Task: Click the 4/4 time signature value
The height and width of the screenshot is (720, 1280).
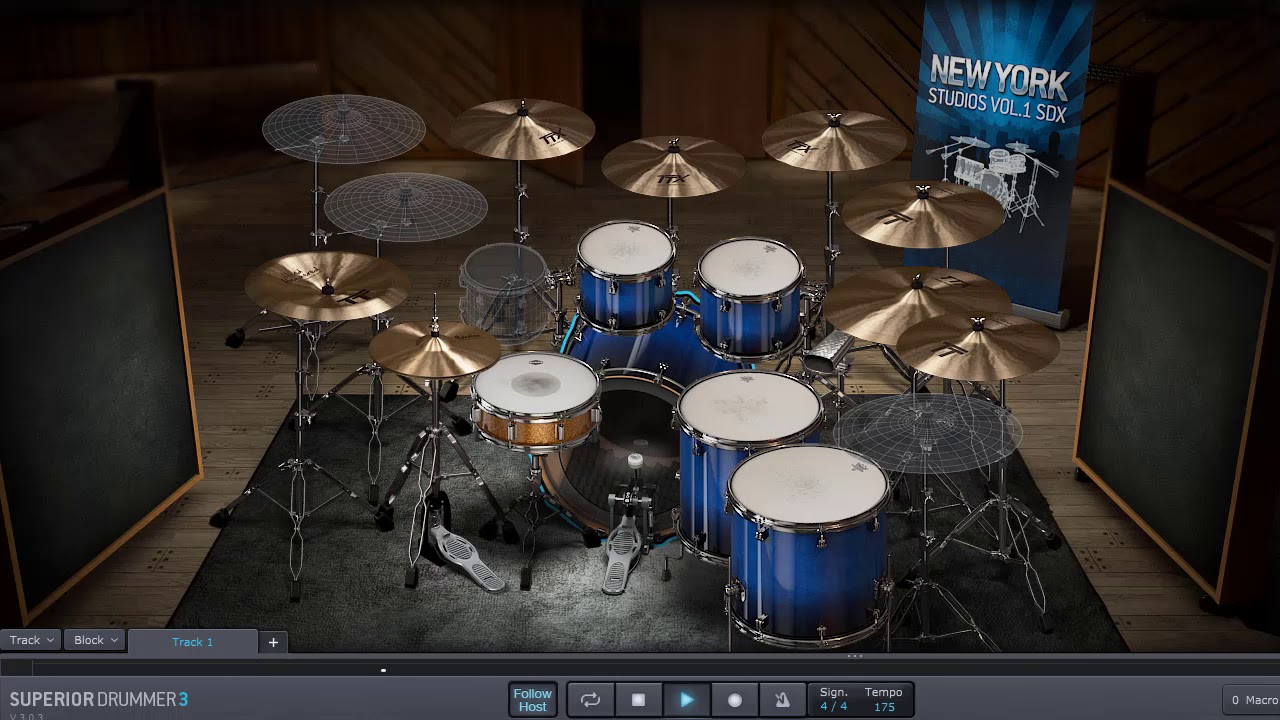Action: pos(833,707)
